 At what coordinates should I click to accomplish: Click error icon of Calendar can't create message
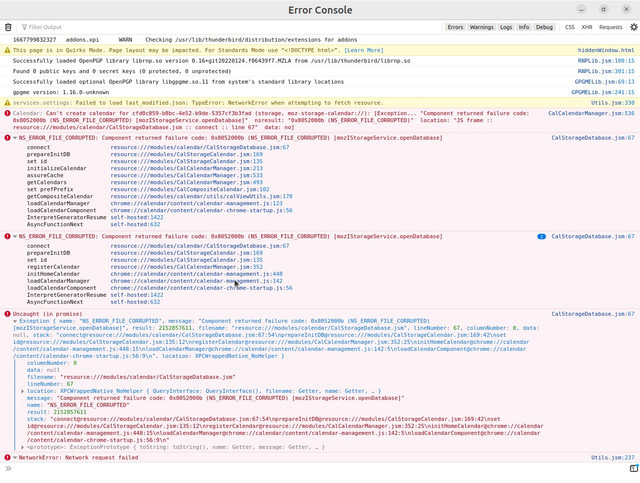(7, 113)
